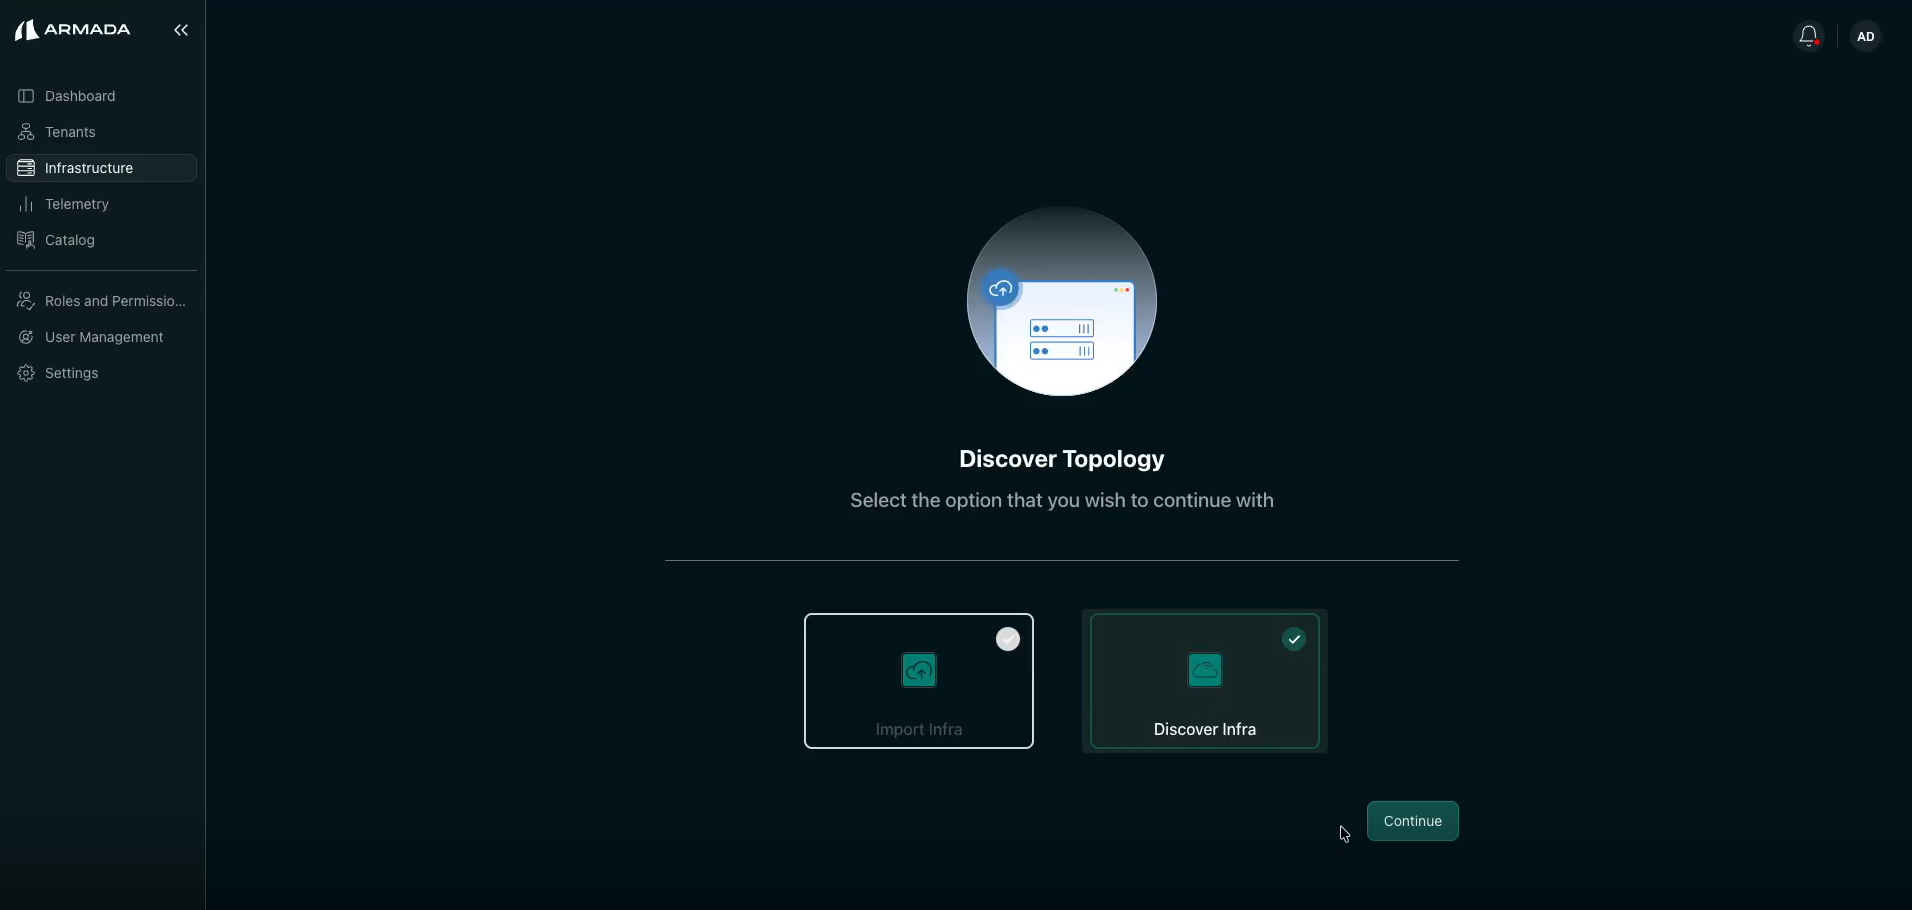Collapse the left sidebar
This screenshot has height=910, width=1912.
(182, 30)
